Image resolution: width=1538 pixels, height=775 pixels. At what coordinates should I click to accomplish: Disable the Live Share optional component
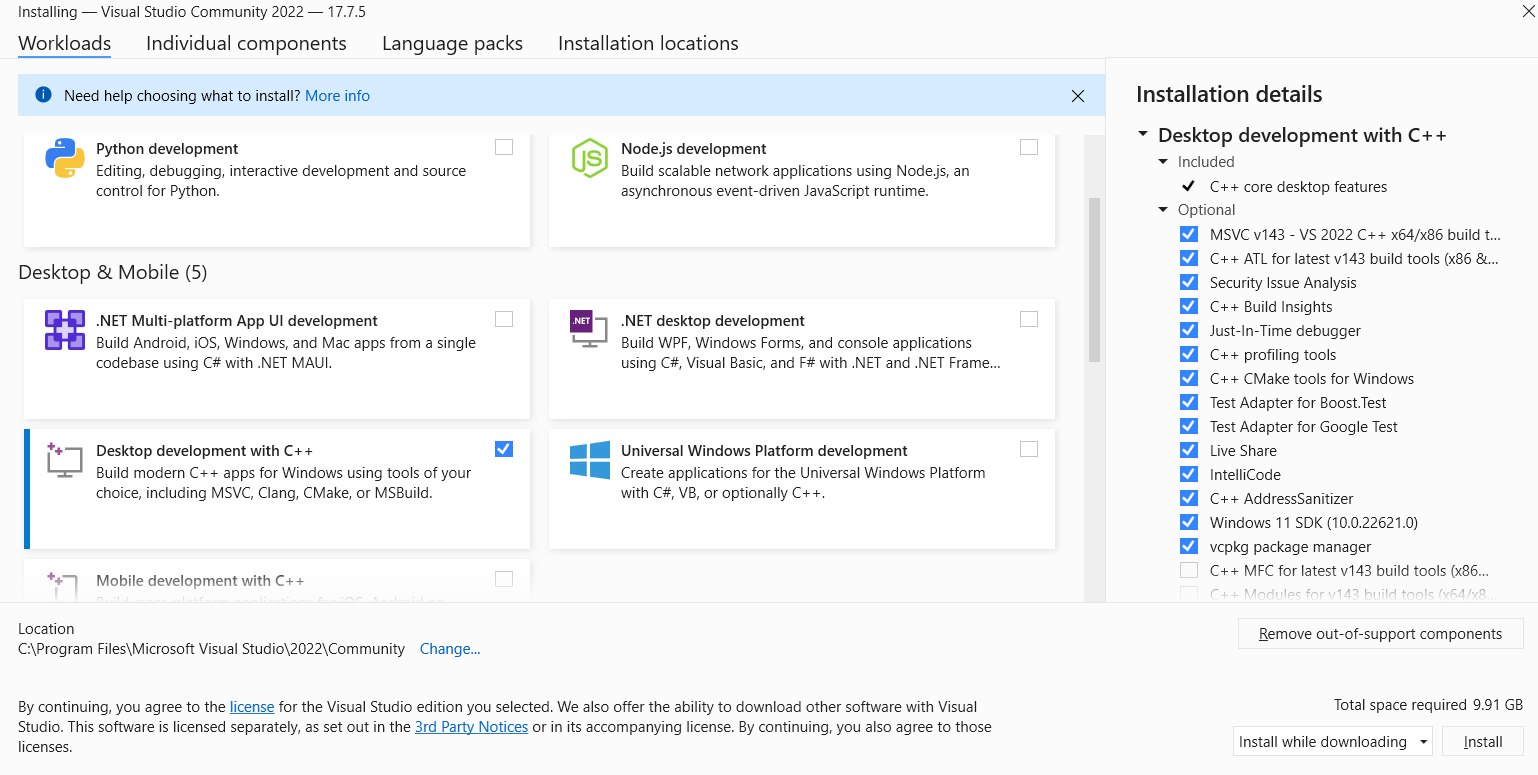[1188, 450]
